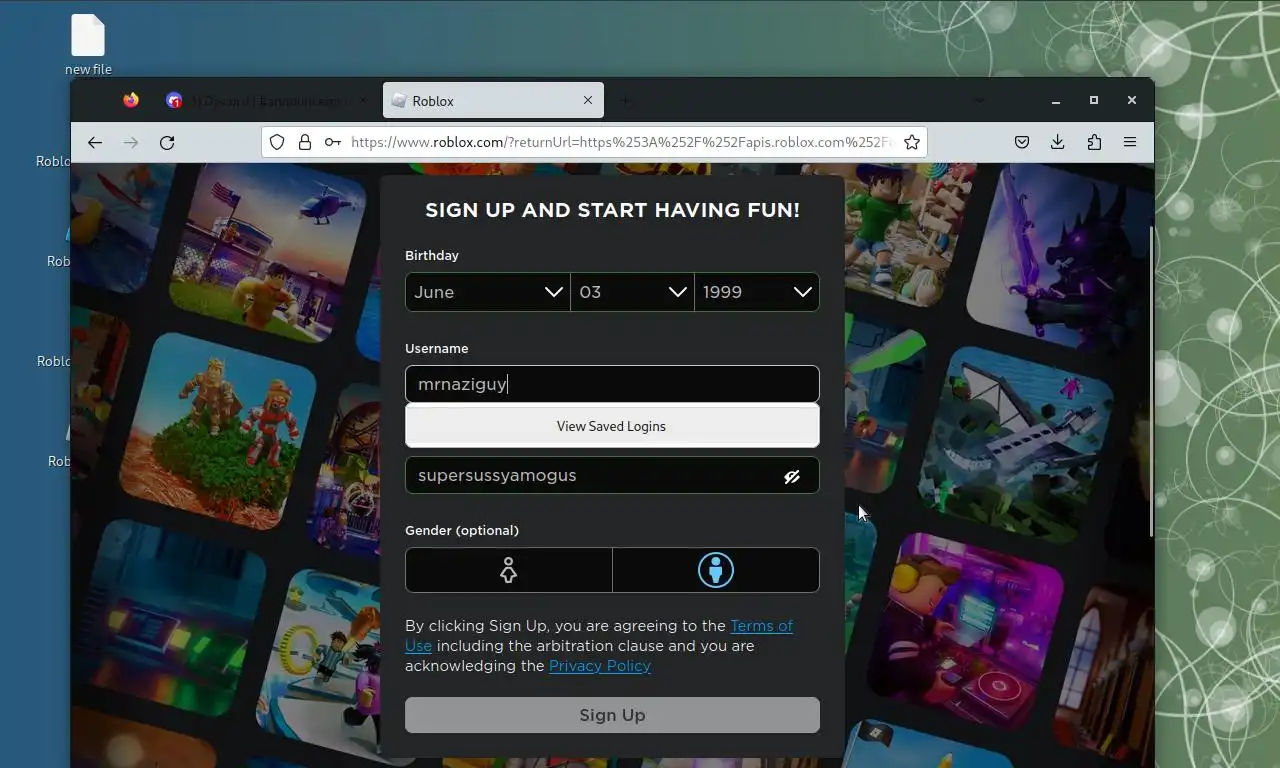Select the 'new file' desktop icon
This screenshot has height=768, width=1280.
[88, 45]
